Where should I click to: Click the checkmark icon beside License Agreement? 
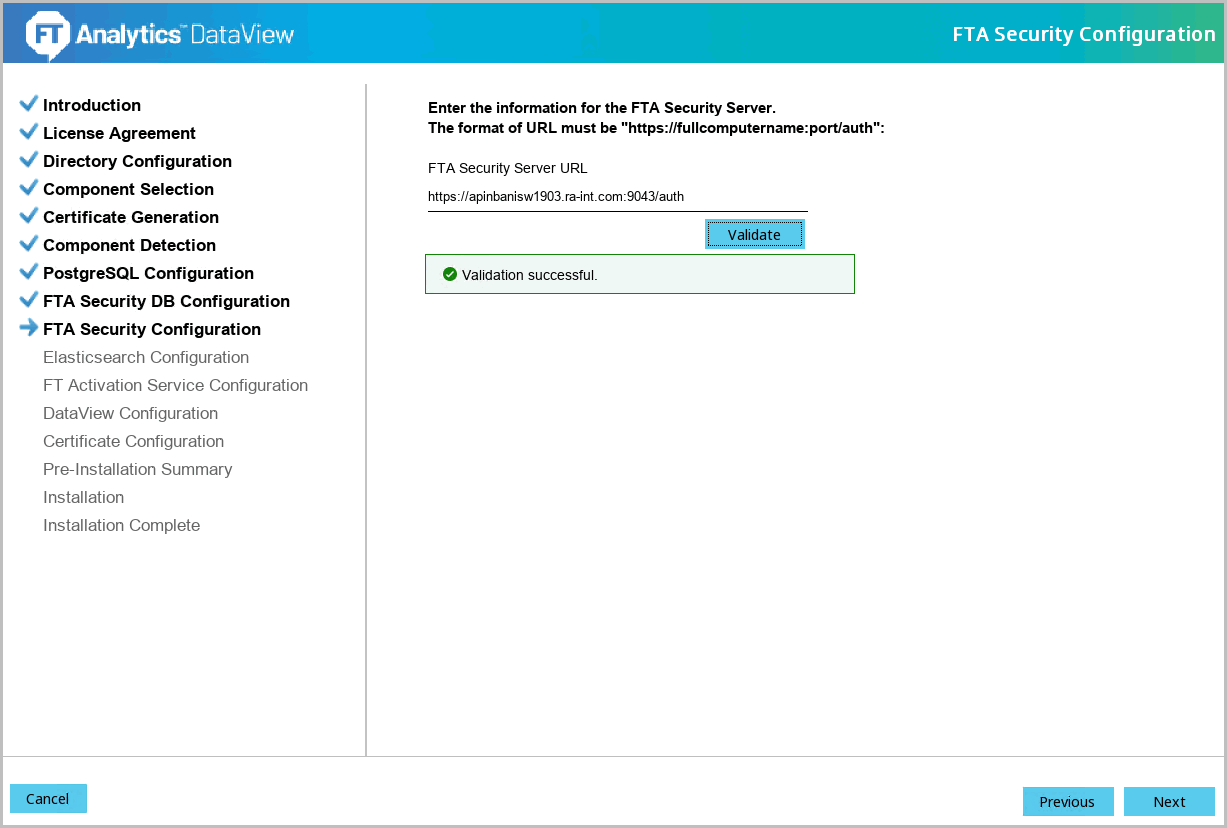(x=29, y=132)
